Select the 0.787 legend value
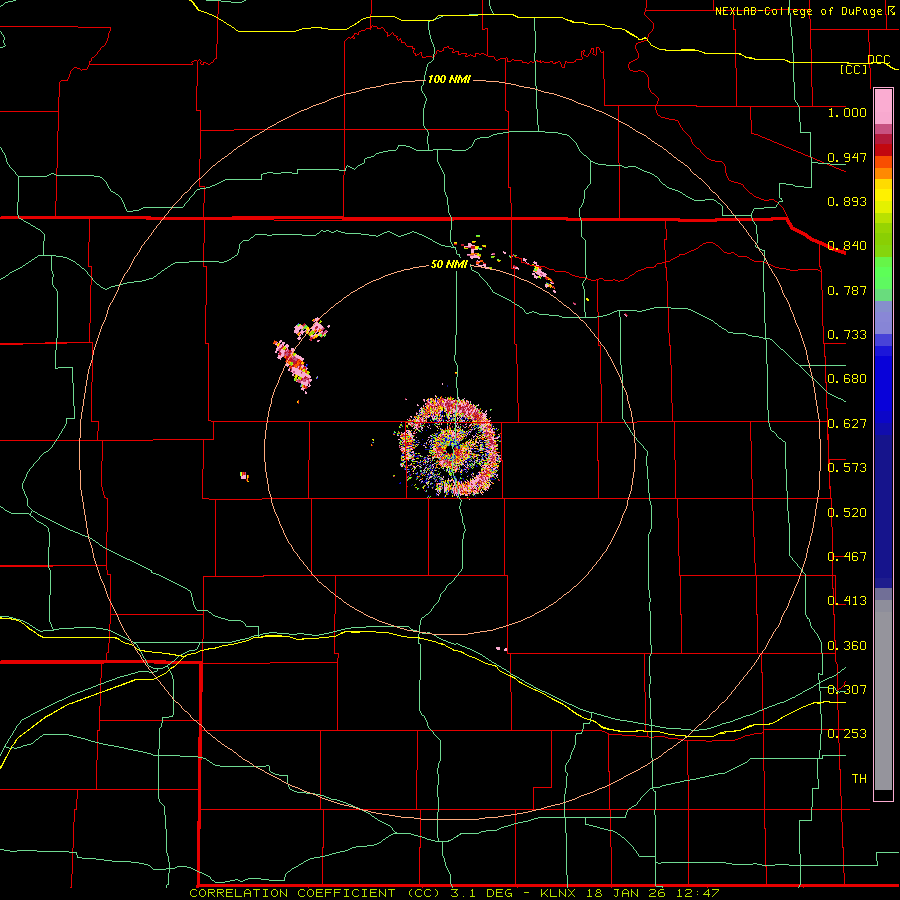Viewport: 900px width, 900px height. point(847,290)
